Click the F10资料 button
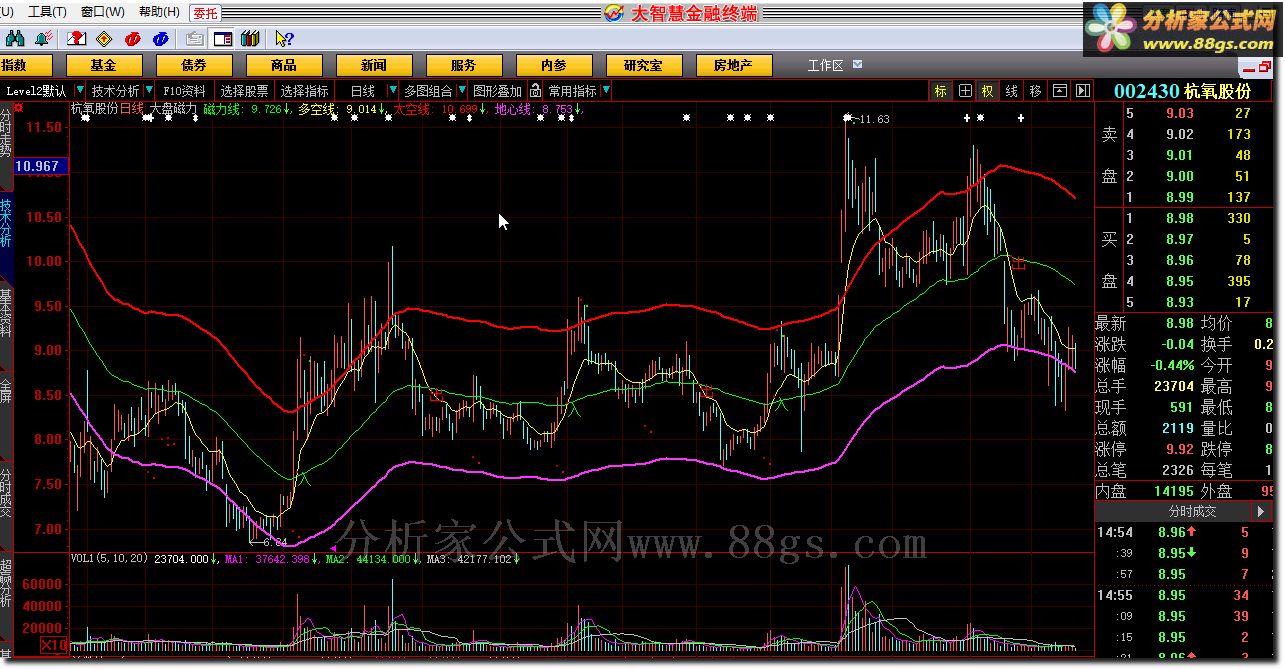 pyautogui.click(x=184, y=91)
